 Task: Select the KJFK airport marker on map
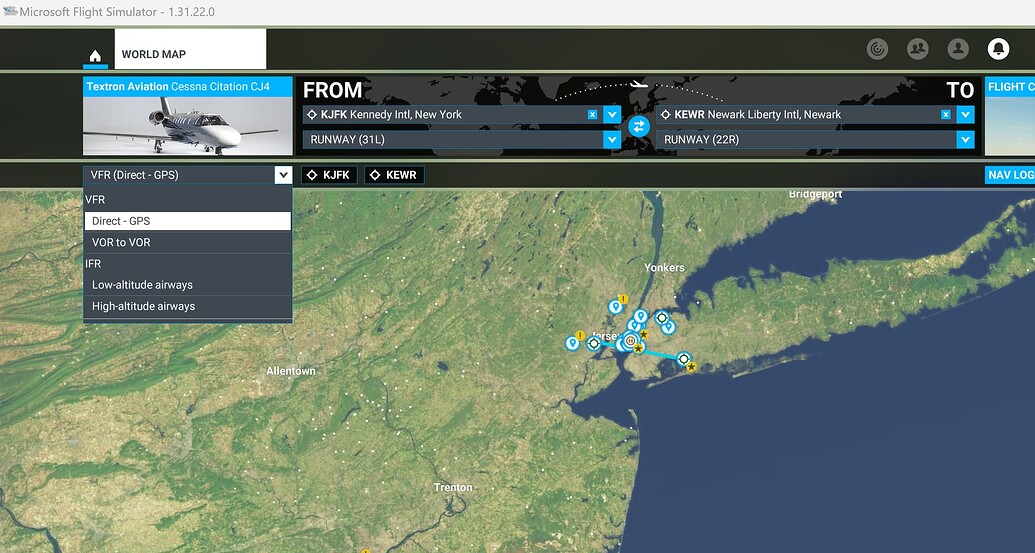[684, 359]
